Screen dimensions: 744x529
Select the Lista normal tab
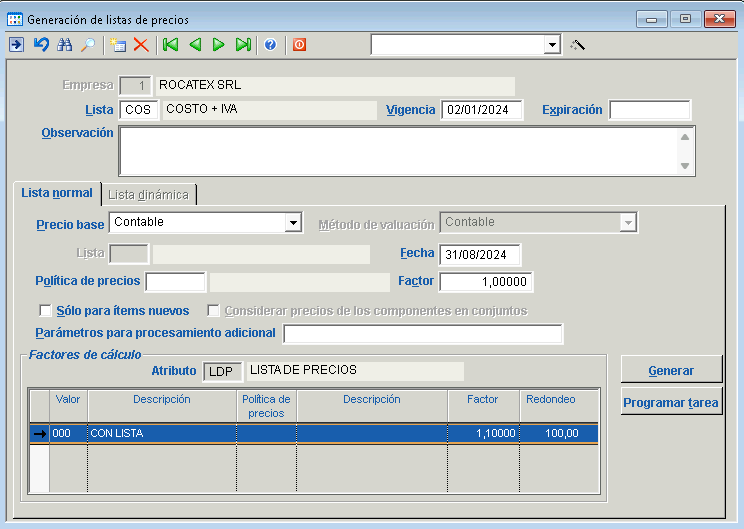[57, 193]
